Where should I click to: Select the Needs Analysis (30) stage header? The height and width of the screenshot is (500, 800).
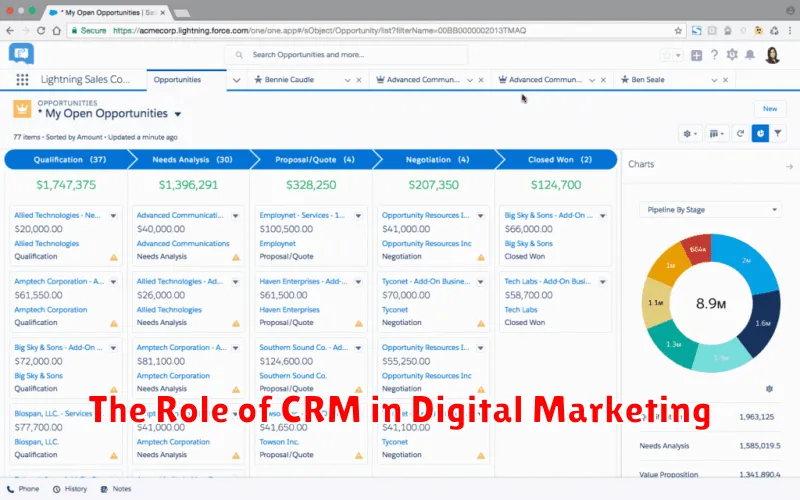tap(192, 160)
